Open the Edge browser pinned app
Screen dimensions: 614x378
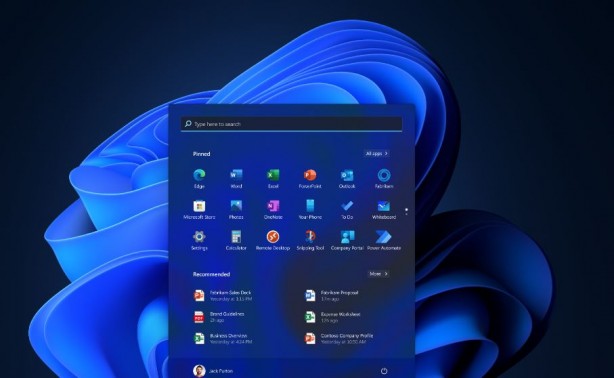(199, 179)
